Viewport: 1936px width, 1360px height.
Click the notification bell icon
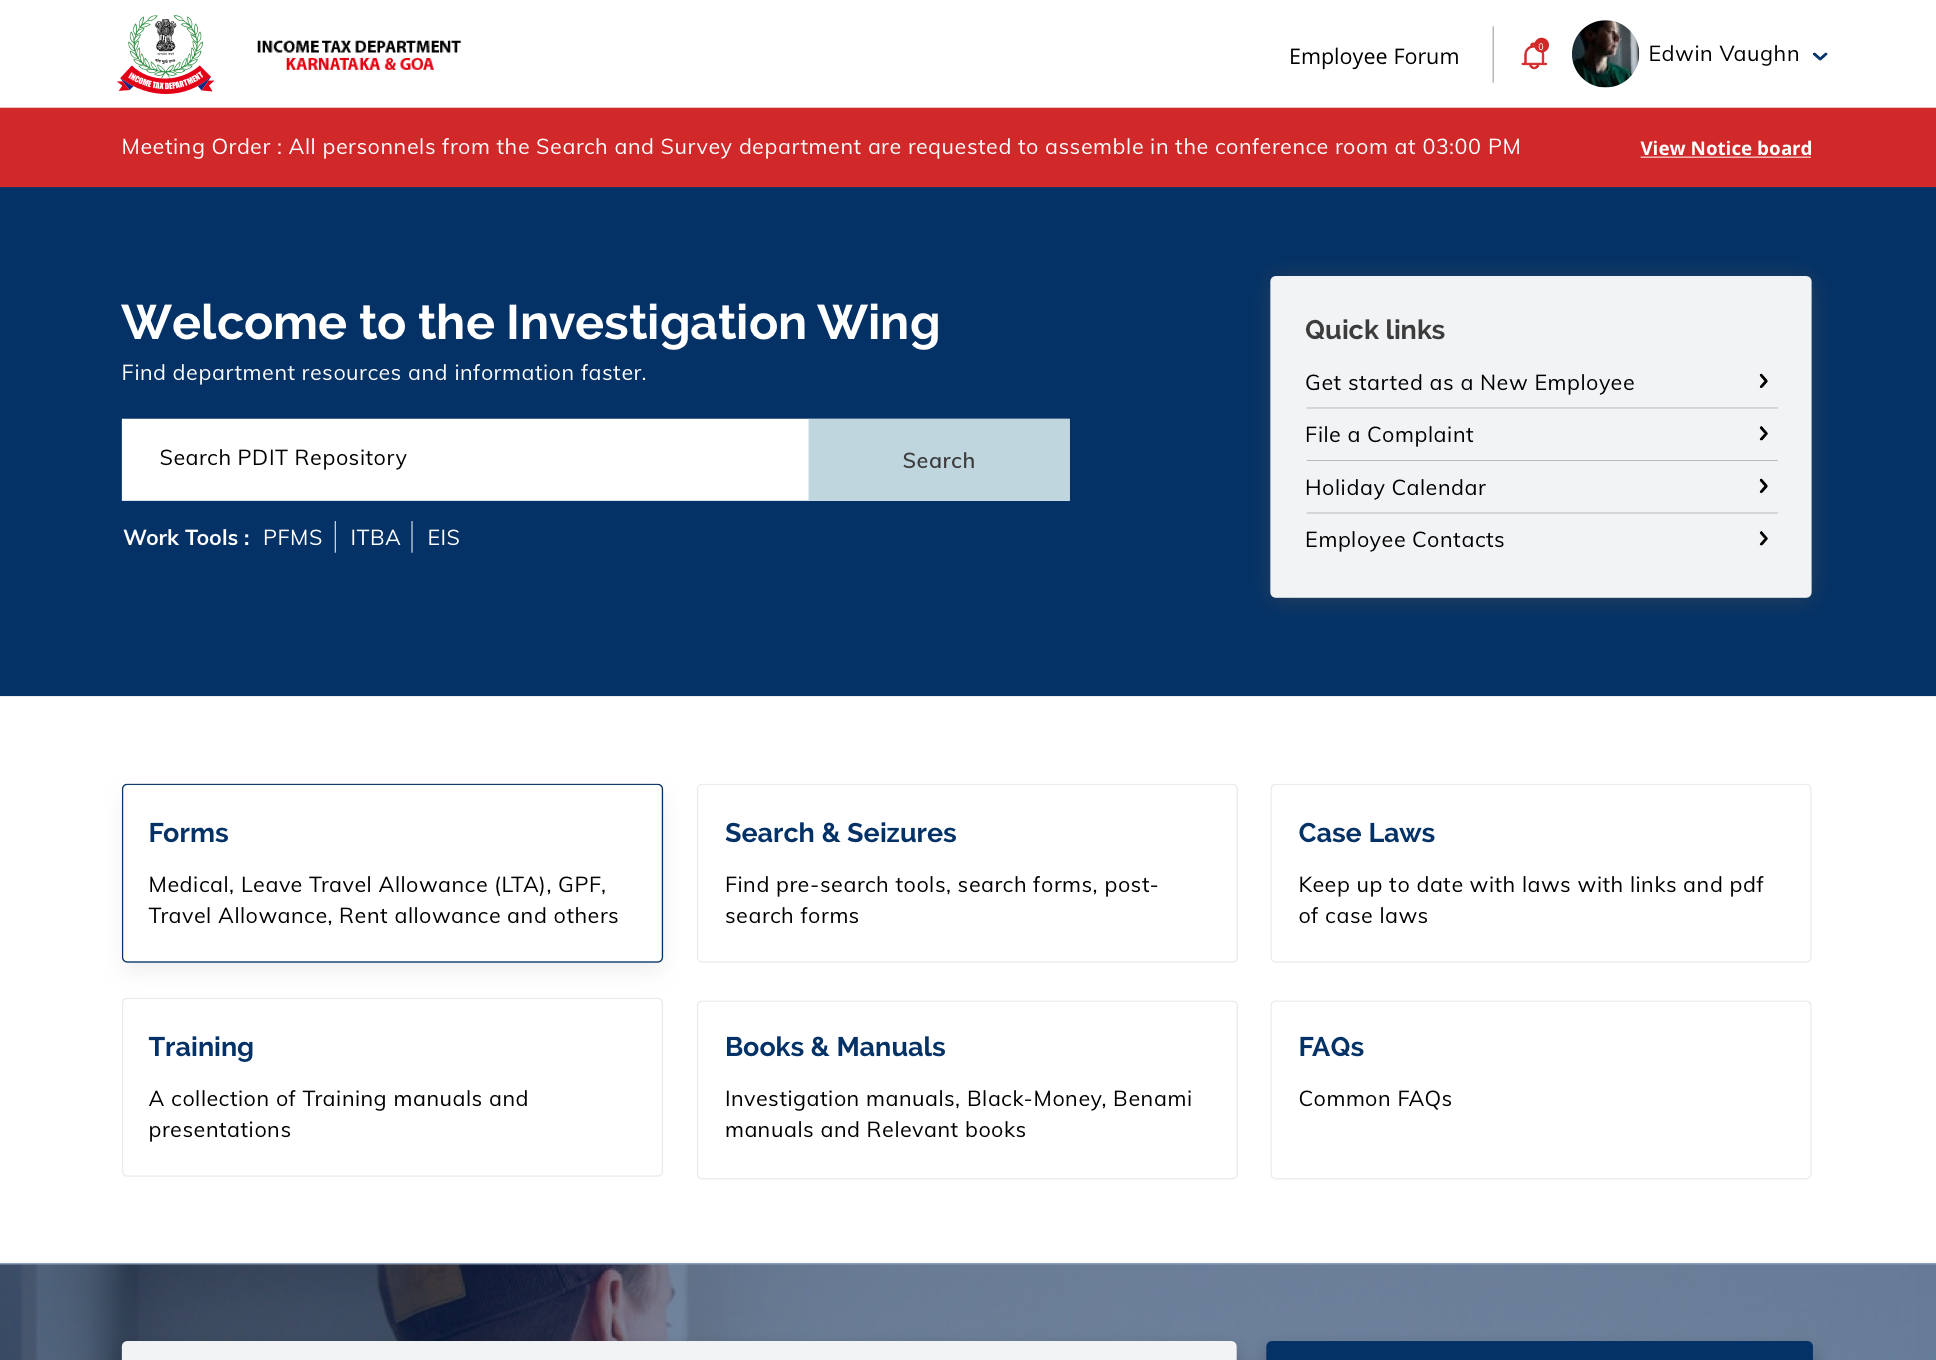tap(1534, 55)
